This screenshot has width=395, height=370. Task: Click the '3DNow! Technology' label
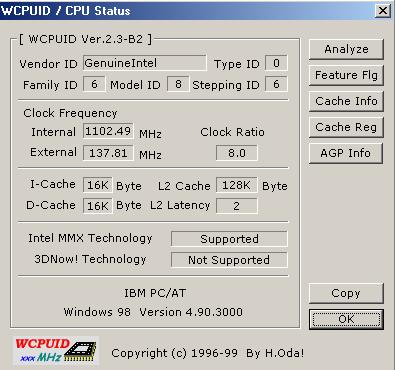[90, 259]
